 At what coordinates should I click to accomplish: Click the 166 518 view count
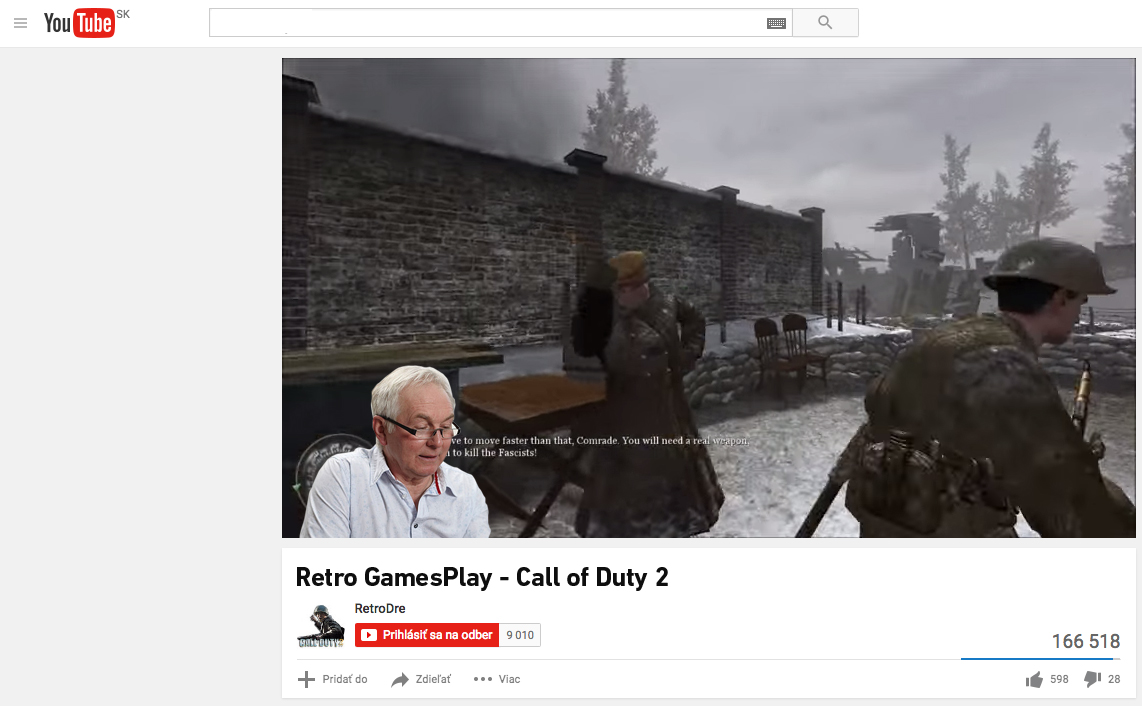1085,641
